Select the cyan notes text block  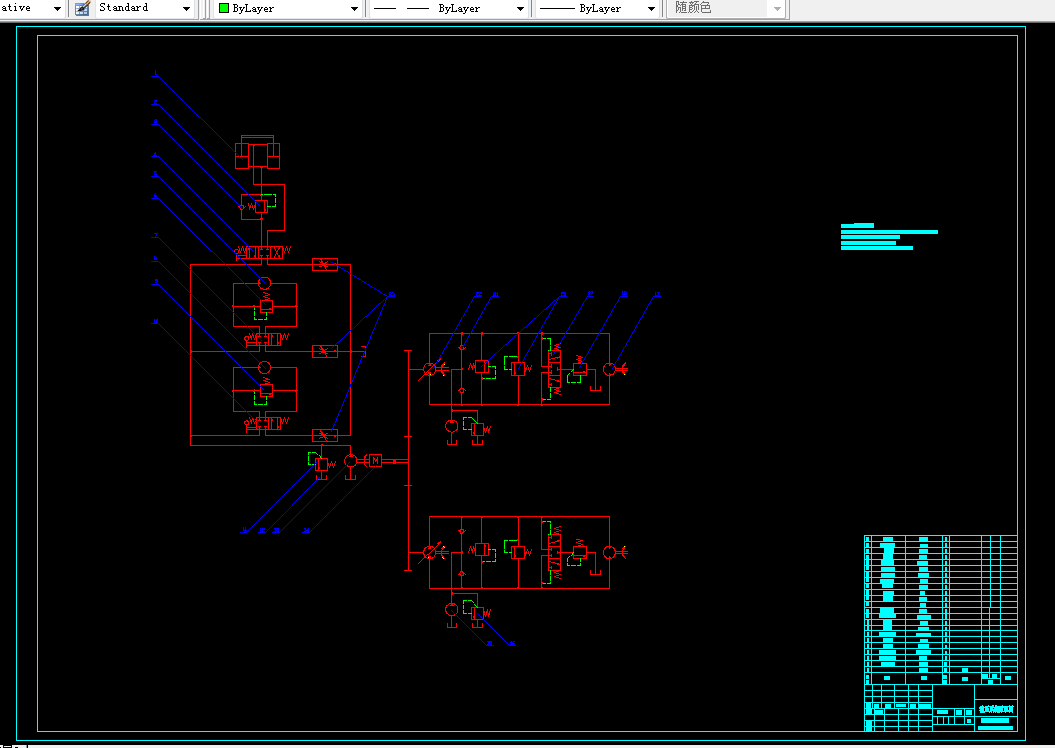pyautogui.click(x=889, y=237)
